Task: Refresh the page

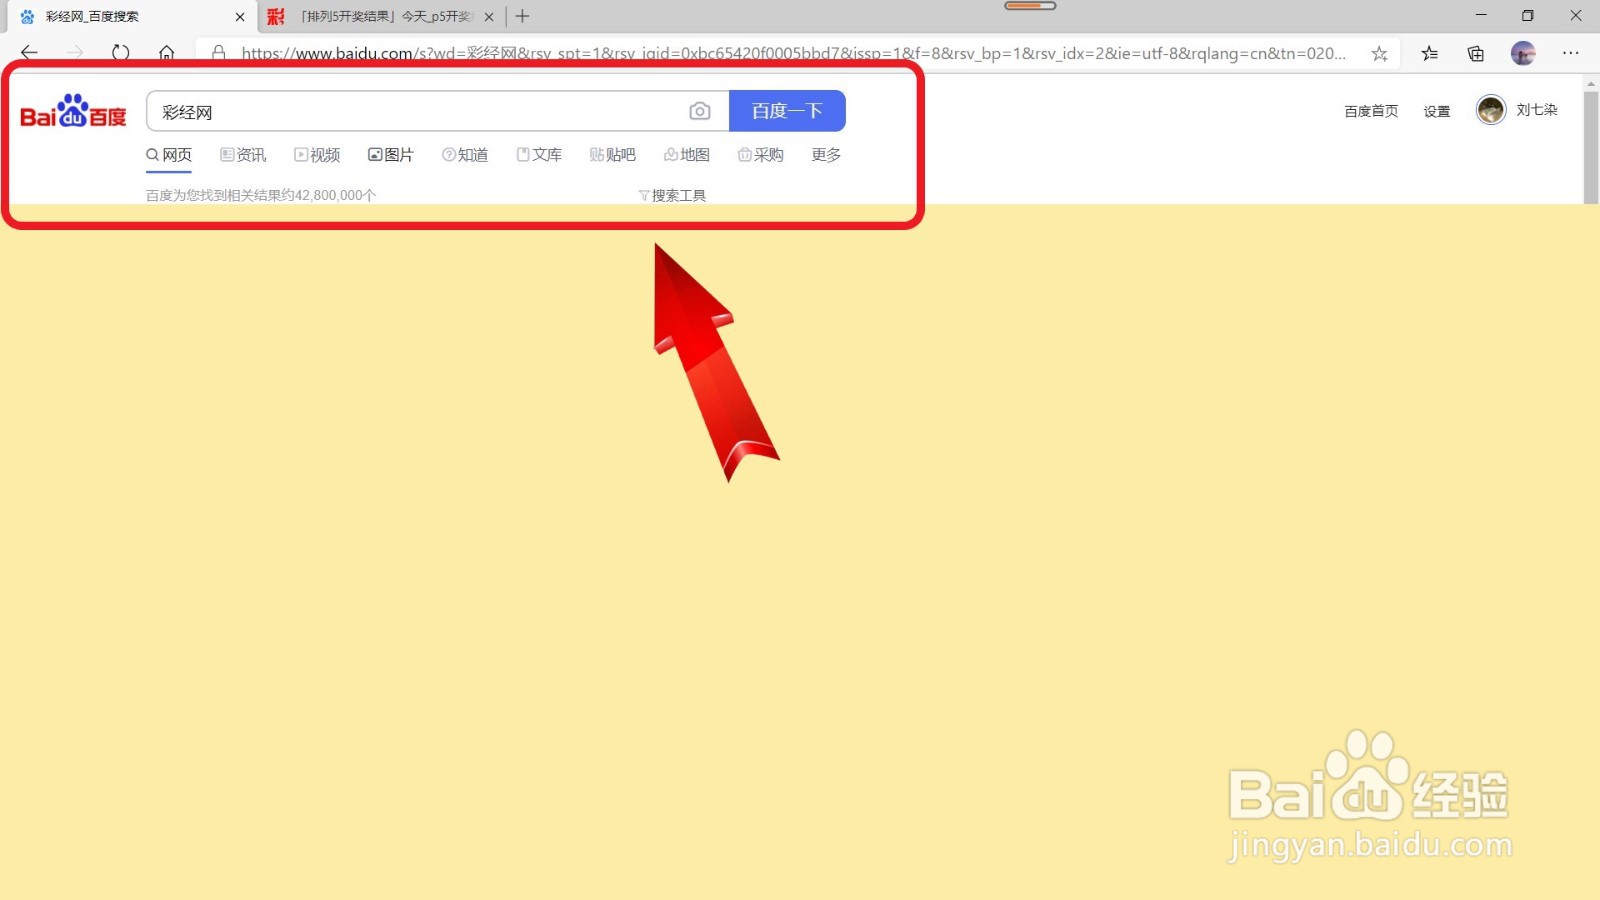Action: [121, 53]
